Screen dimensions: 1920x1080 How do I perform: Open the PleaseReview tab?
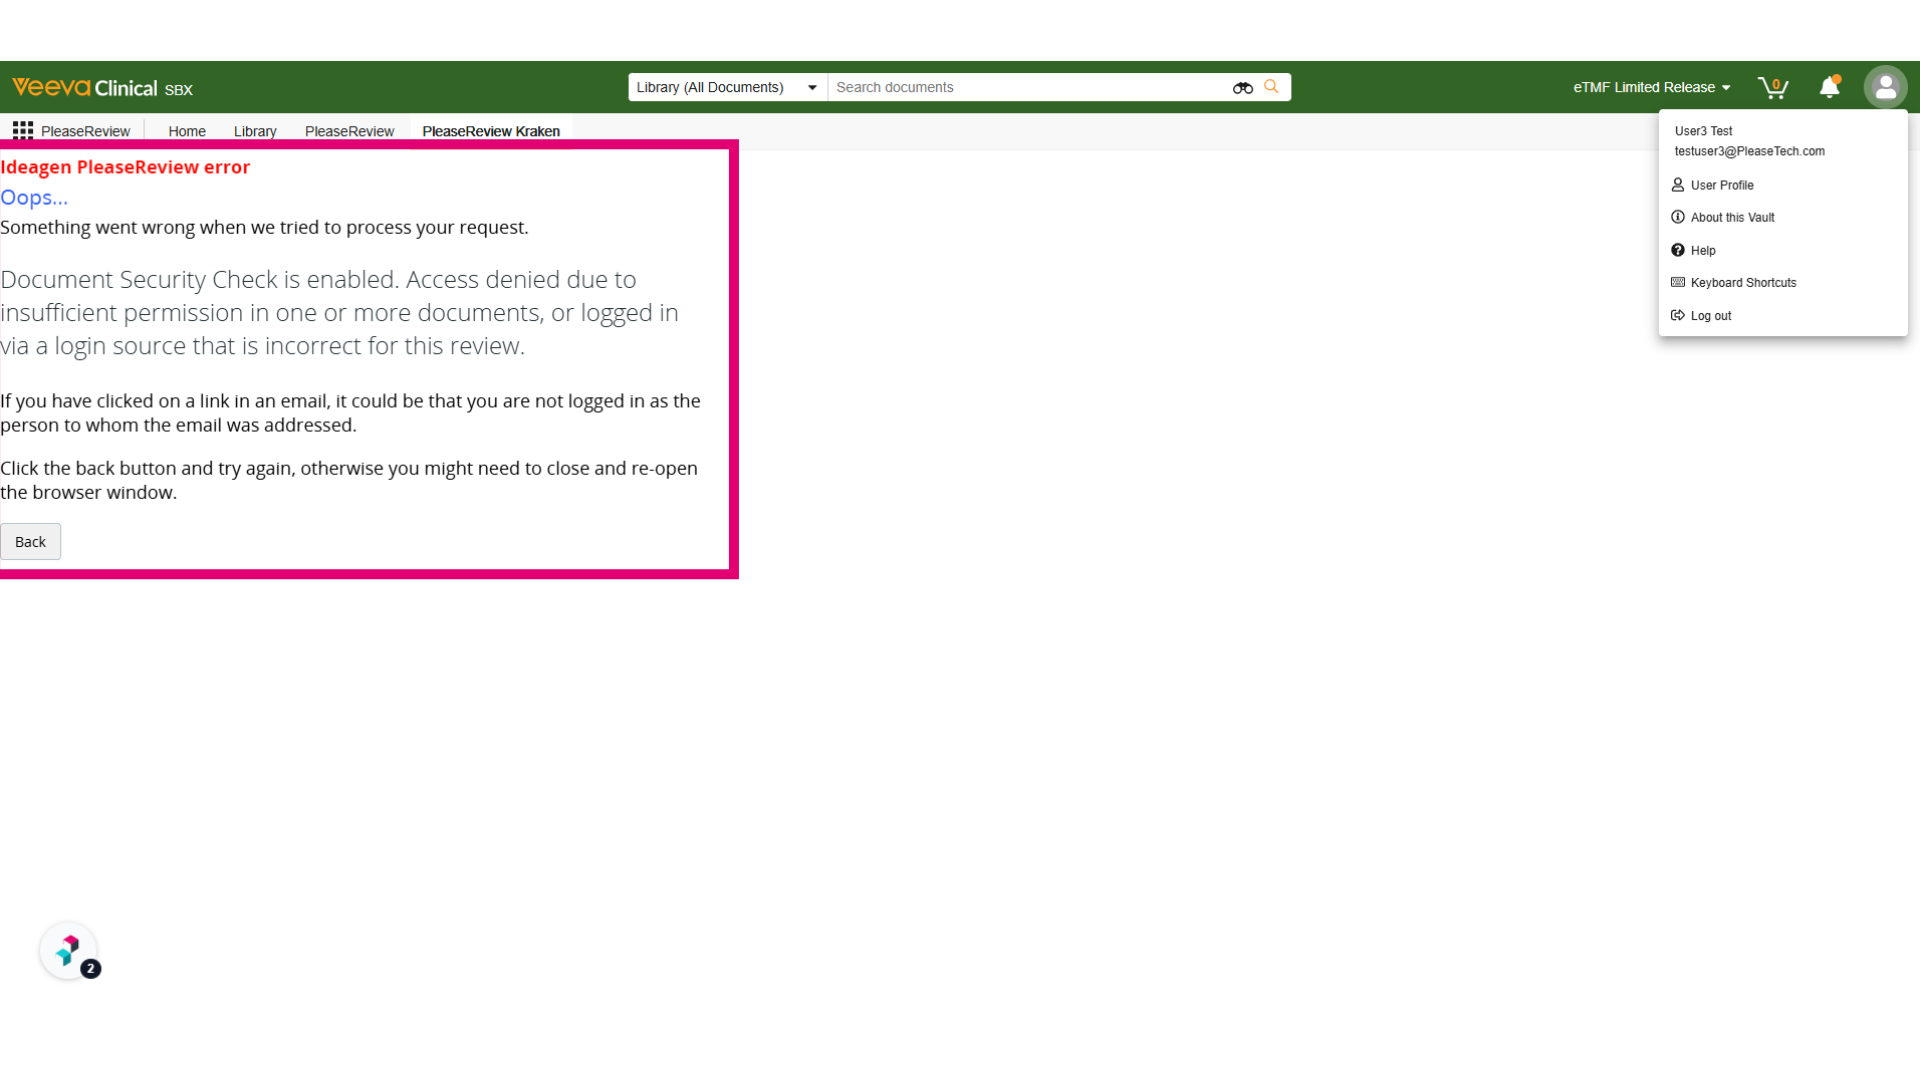tap(349, 131)
